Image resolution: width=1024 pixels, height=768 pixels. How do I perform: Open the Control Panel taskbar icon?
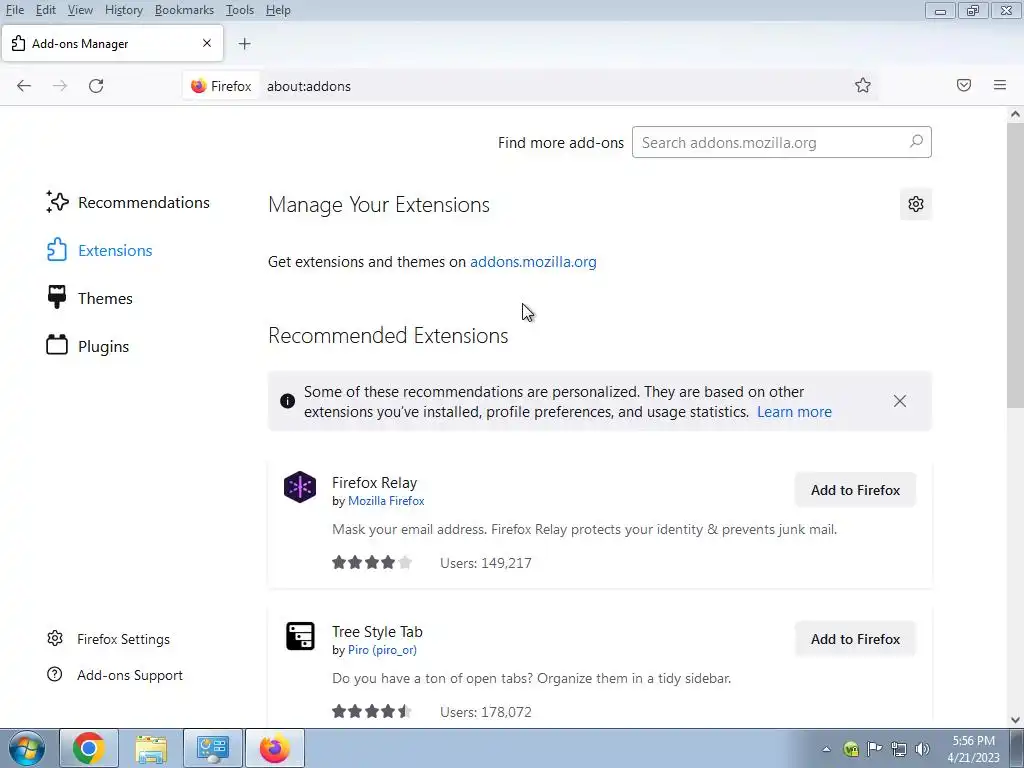[x=213, y=748]
